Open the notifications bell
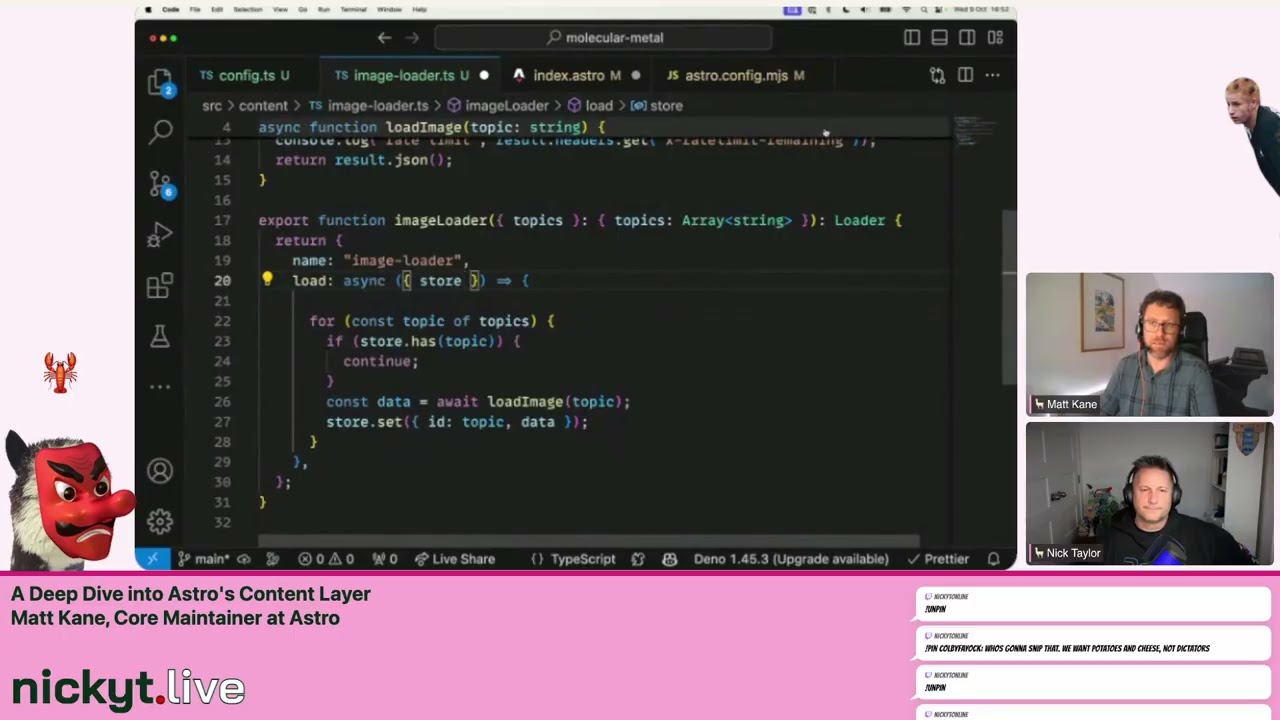Screen dimensions: 1280x720 tap(993, 559)
